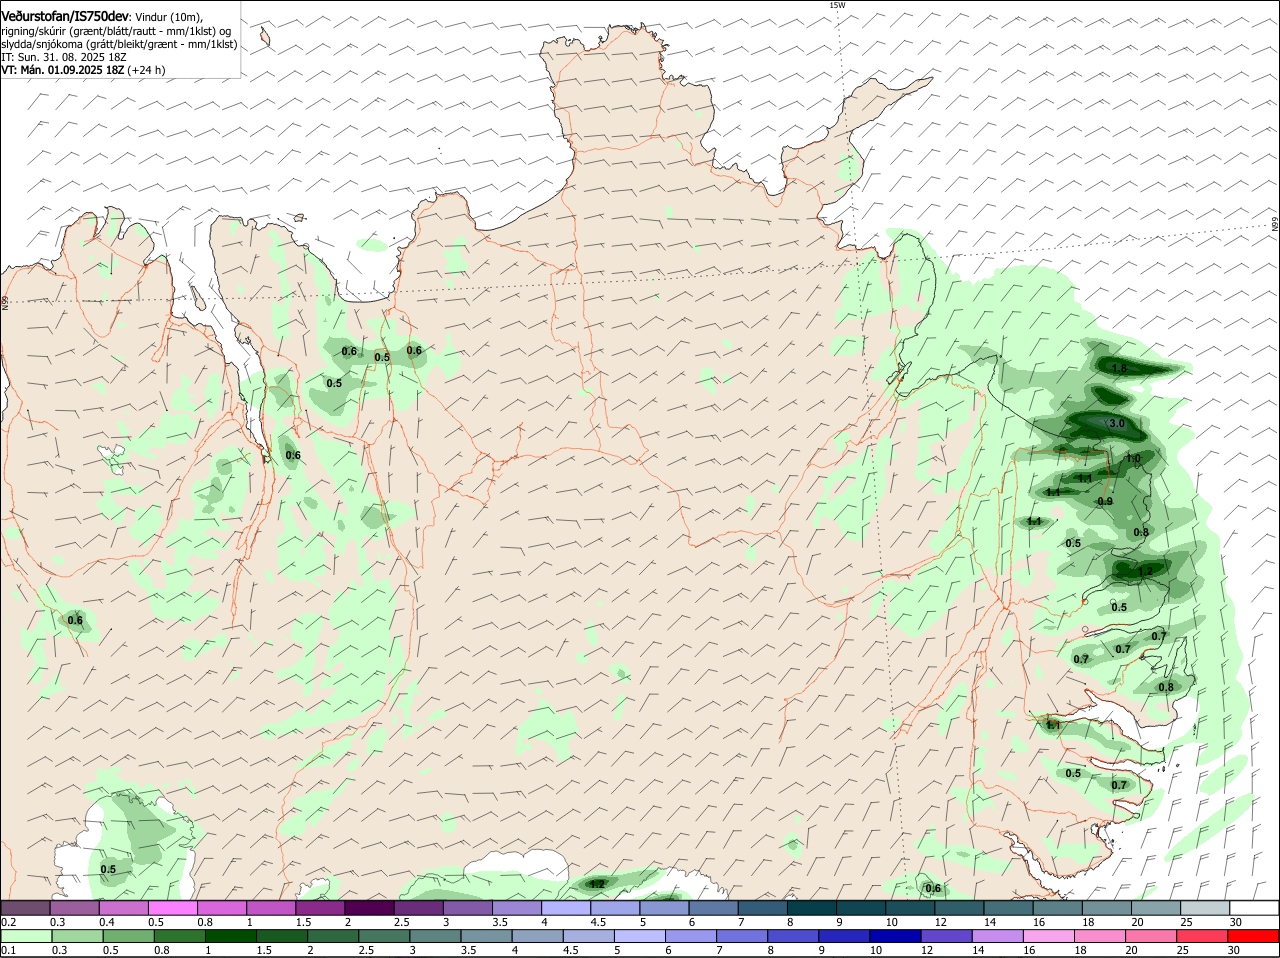Click the Veðurstofan/IS750dev title text
Screen dimensions: 1280x958
pos(65,17)
